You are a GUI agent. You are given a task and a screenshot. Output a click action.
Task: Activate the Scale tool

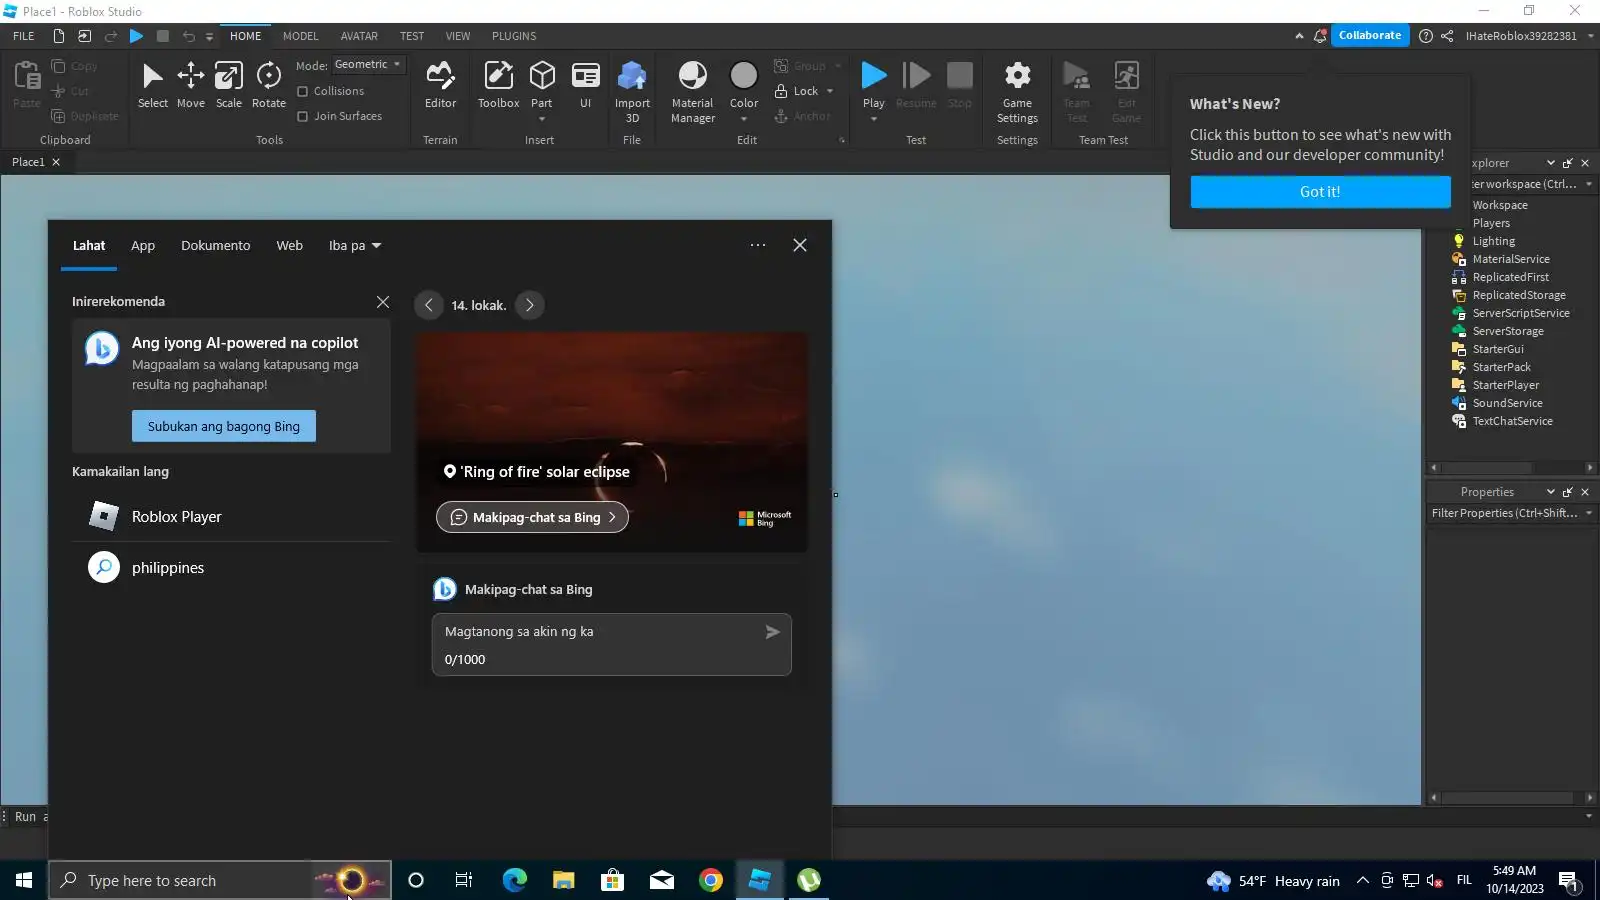[229, 85]
